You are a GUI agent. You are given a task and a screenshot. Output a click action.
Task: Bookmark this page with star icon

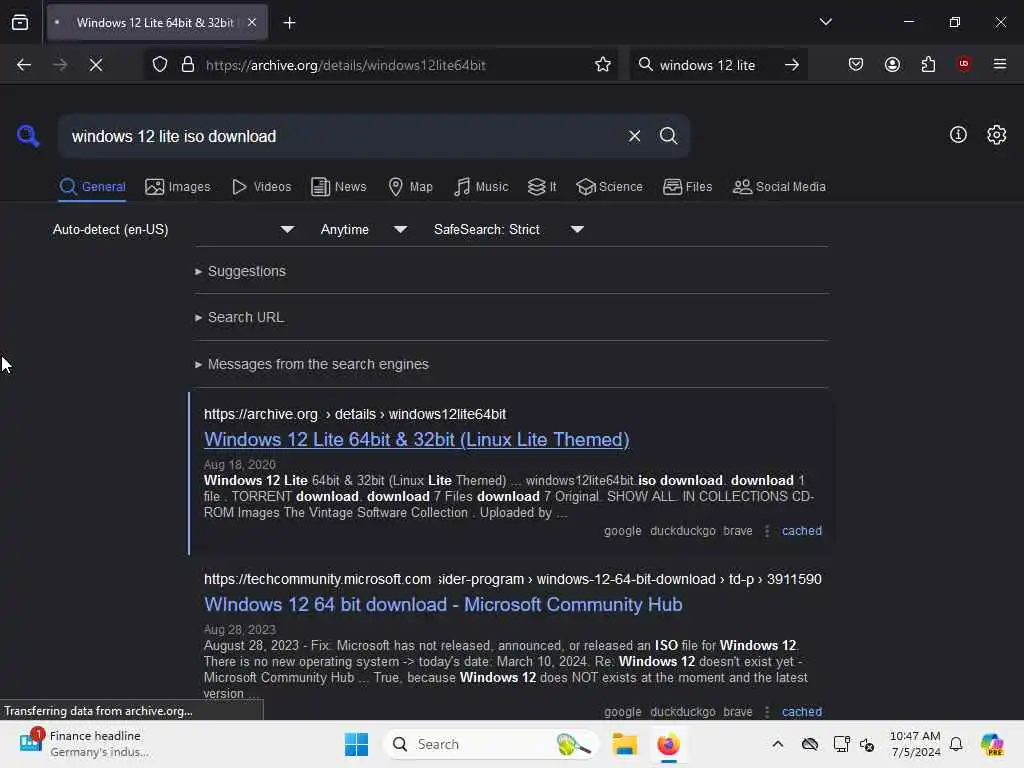pos(603,65)
